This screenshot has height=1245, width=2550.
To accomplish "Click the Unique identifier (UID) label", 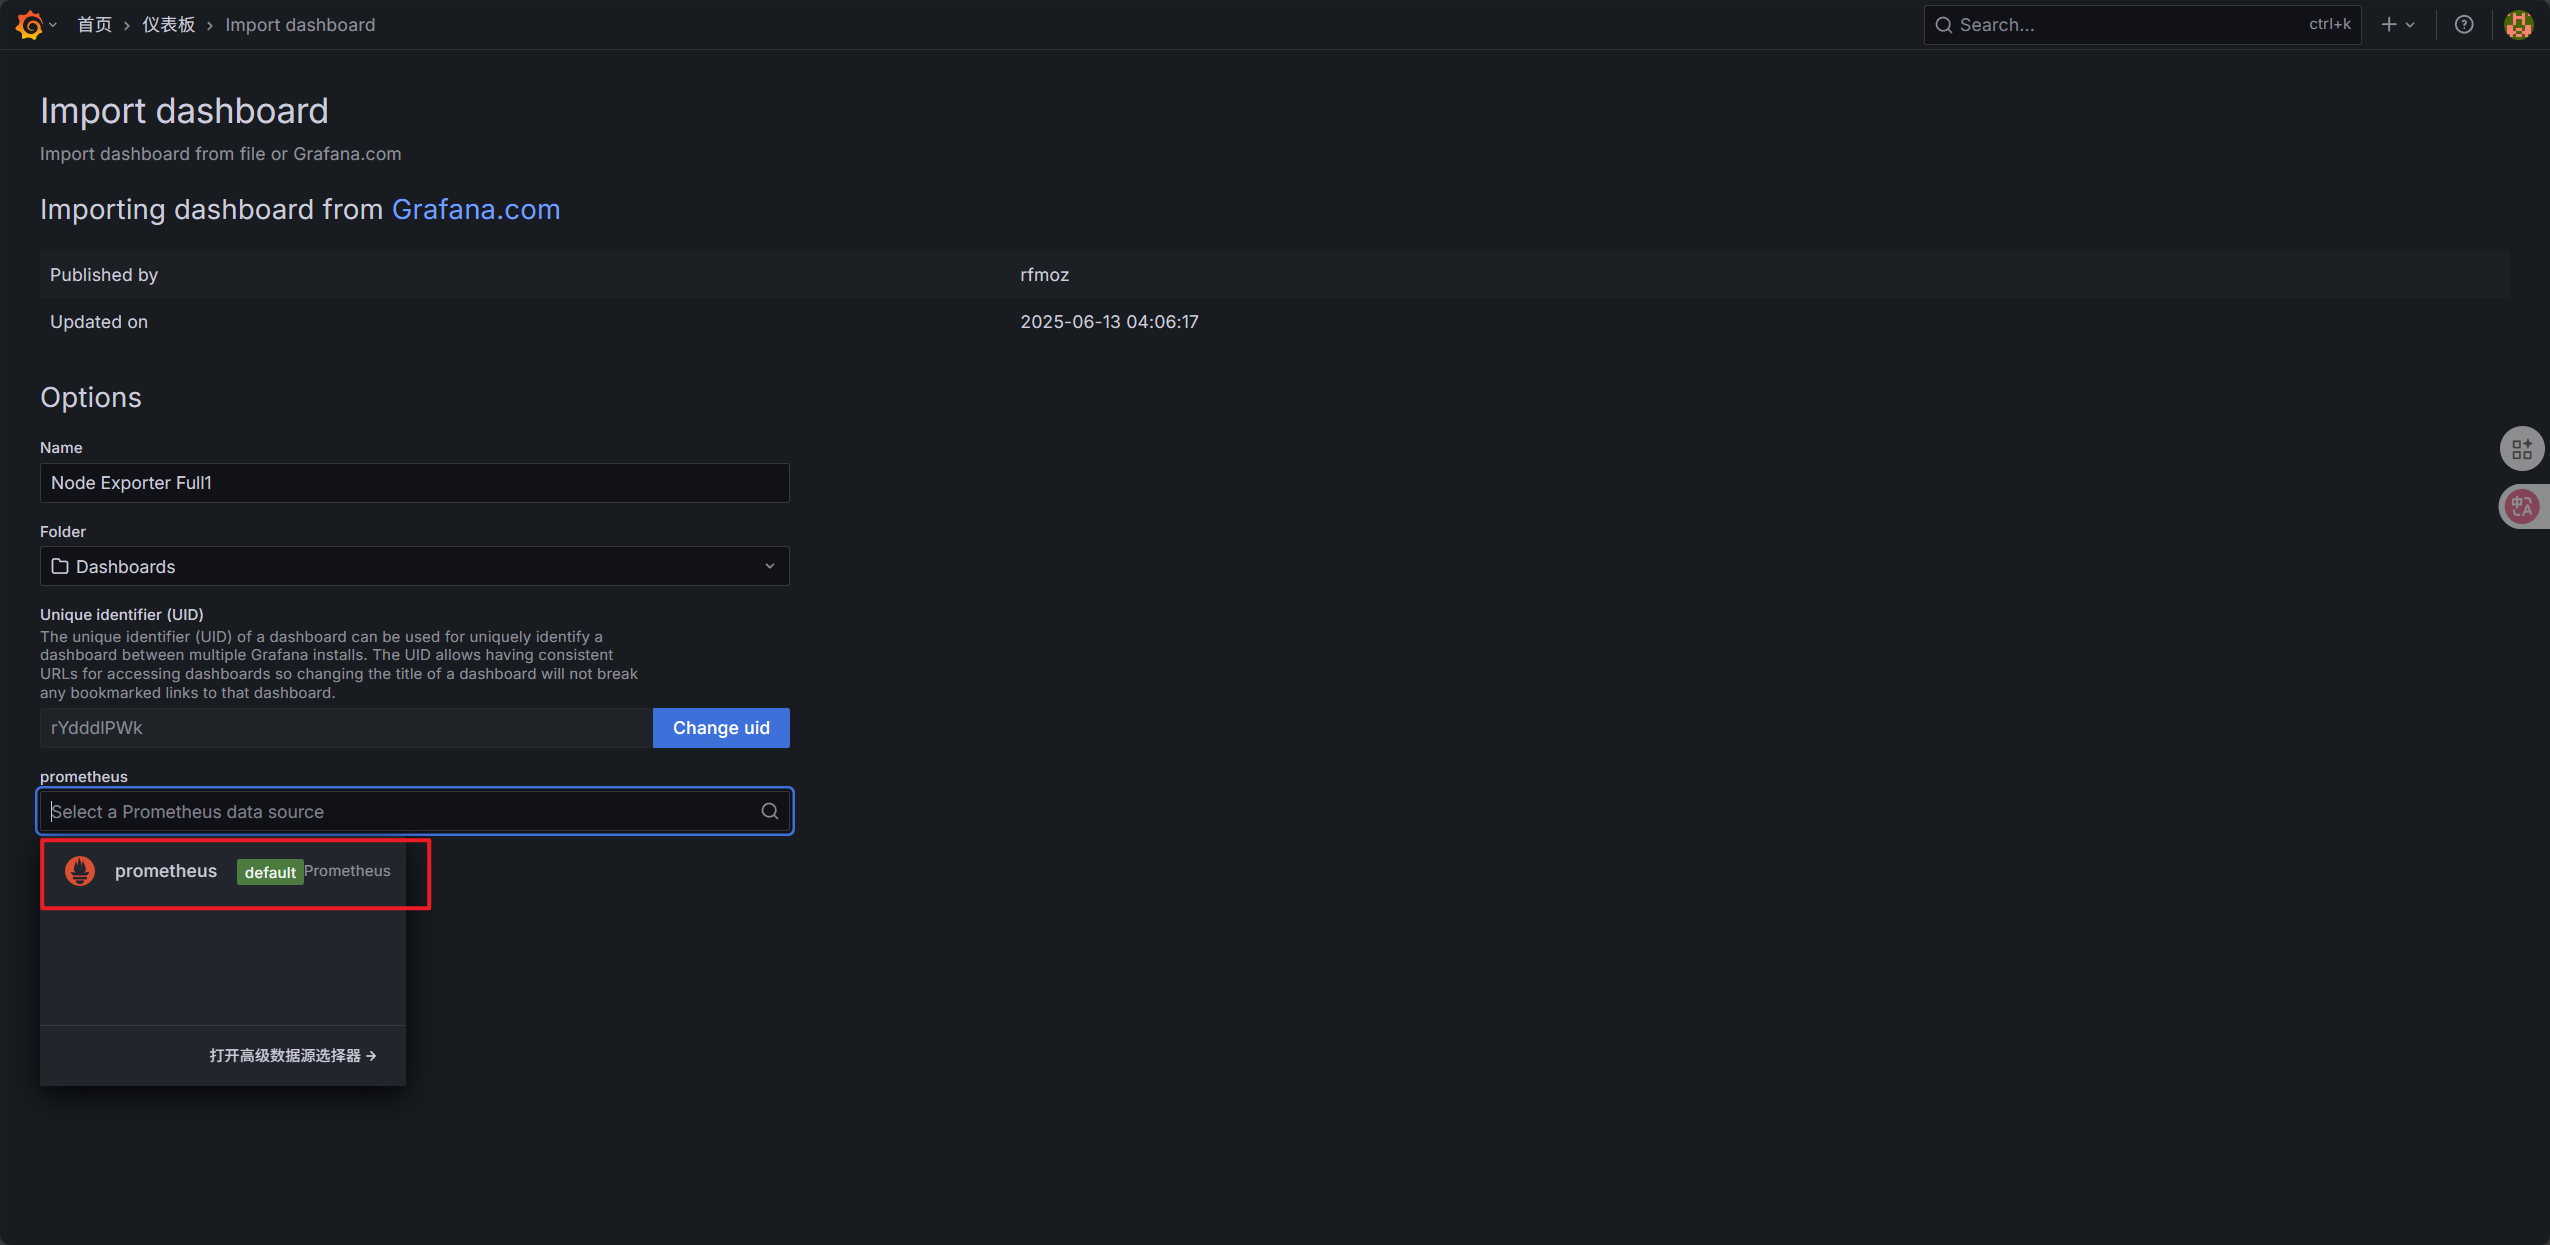I will (x=122, y=614).
